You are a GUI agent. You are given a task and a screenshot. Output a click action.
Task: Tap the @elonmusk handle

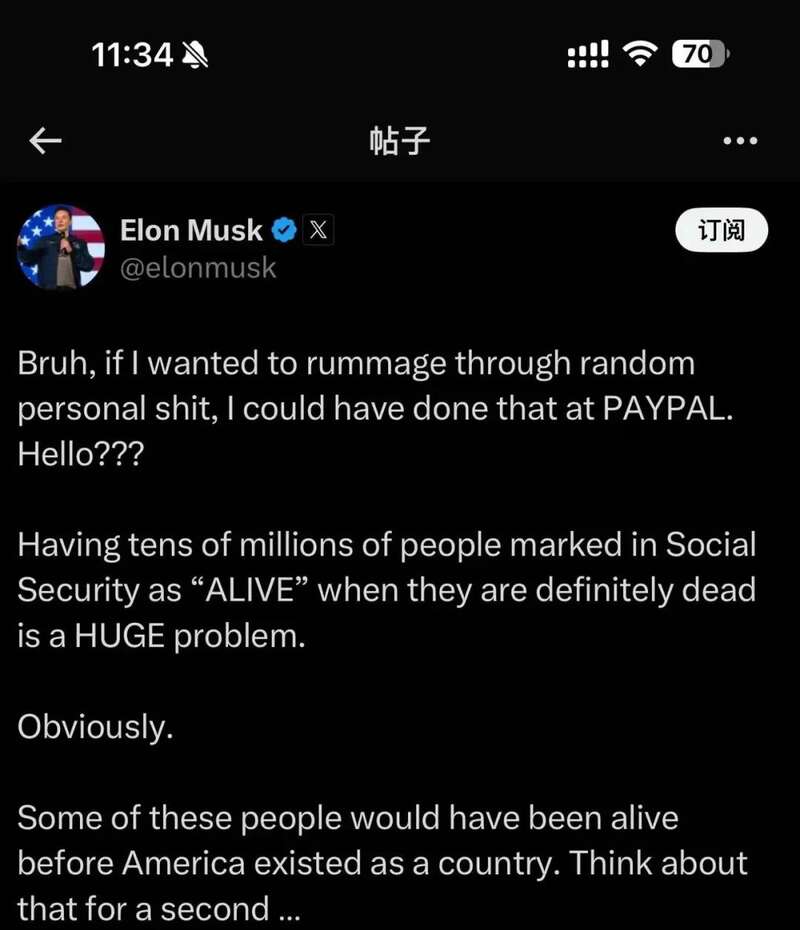[198, 268]
